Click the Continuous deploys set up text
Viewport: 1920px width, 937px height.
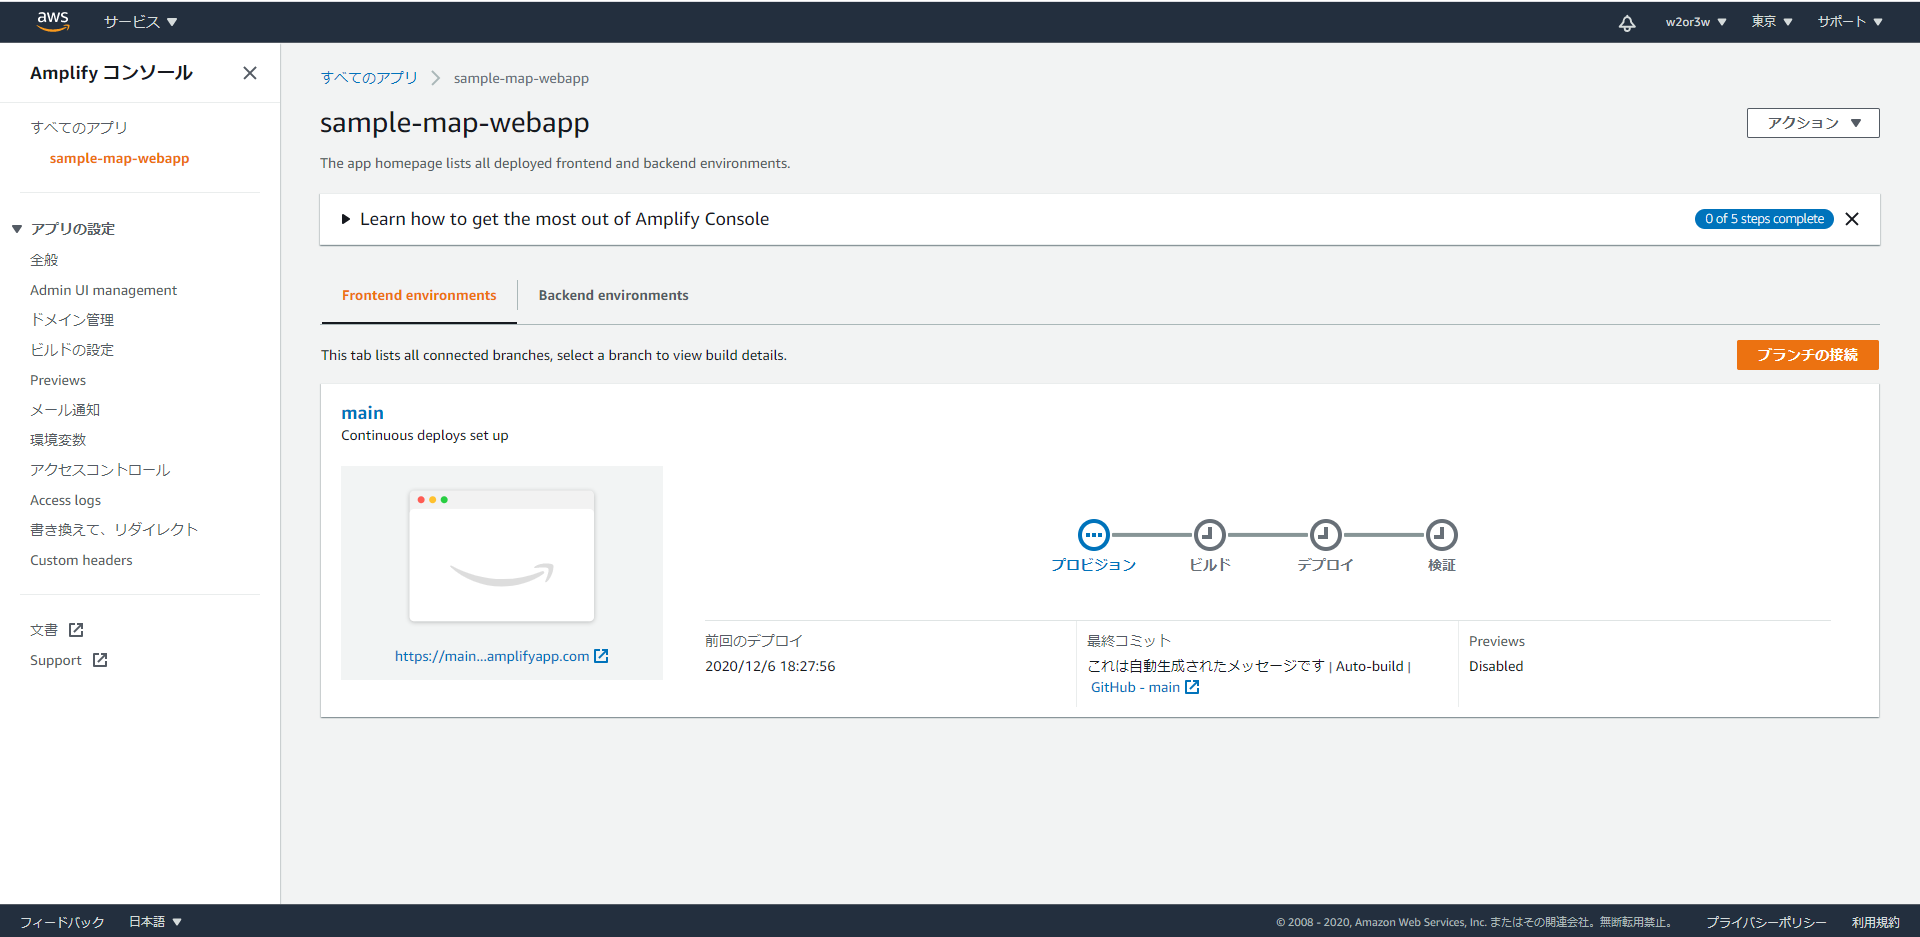pos(425,435)
